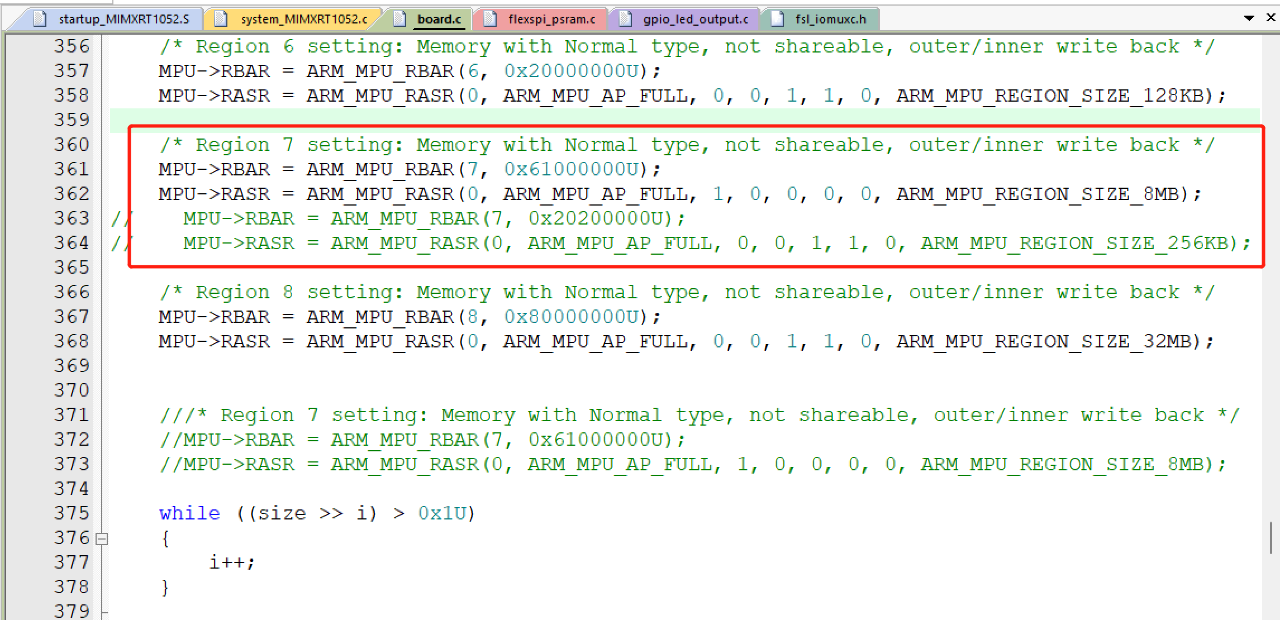Click the file icon on system_MIMXRT1052.c tab

tap(222, 19)
